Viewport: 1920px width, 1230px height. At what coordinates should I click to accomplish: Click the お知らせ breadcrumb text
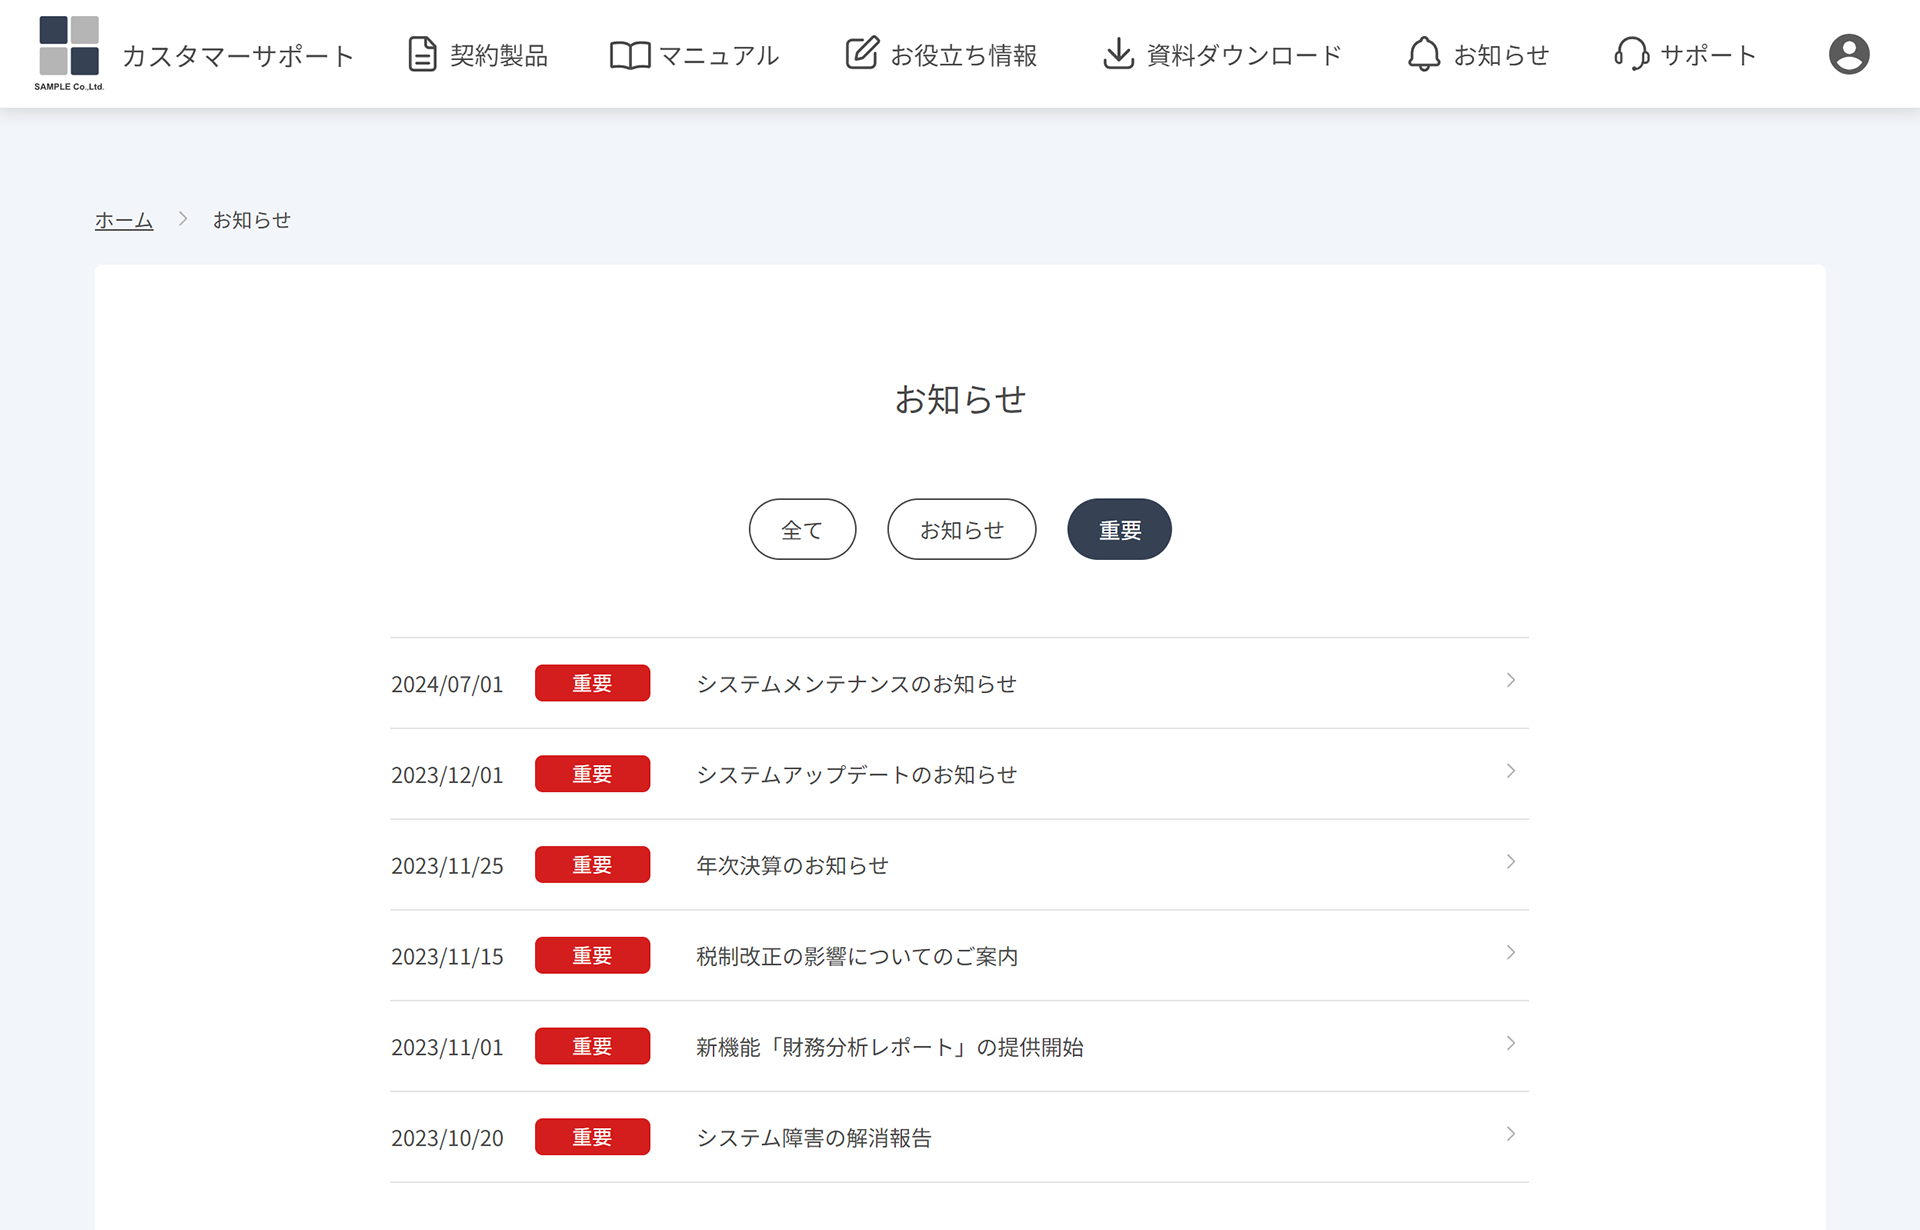tap(252, 220)
